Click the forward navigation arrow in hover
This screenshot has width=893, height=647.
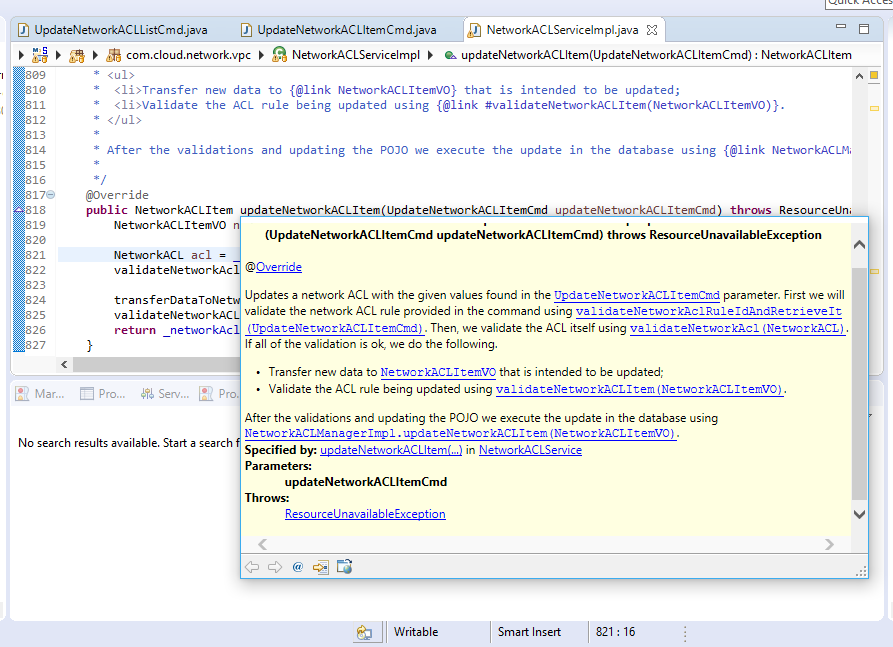coord(275,567)
